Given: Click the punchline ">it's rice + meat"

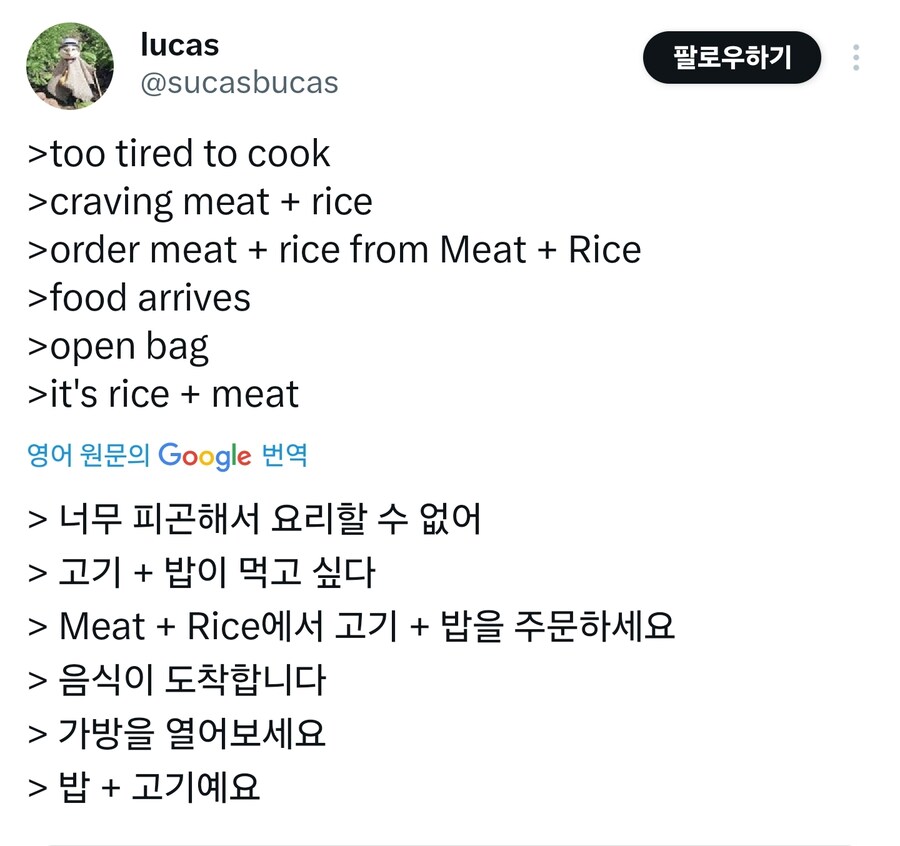Looking at the screenshot, I should click(x=163, y=393).
